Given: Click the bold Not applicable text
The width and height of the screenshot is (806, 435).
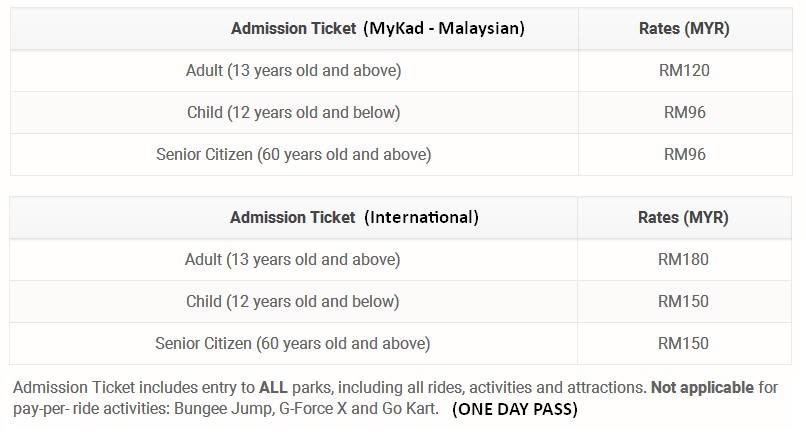Looking at the screenshot, I should click(x=702, y=388).
